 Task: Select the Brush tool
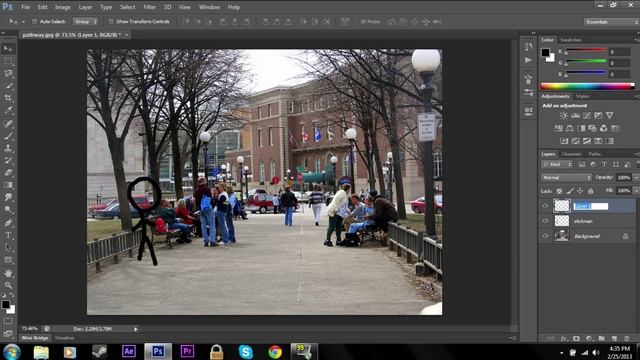click(x=9, y=136)
